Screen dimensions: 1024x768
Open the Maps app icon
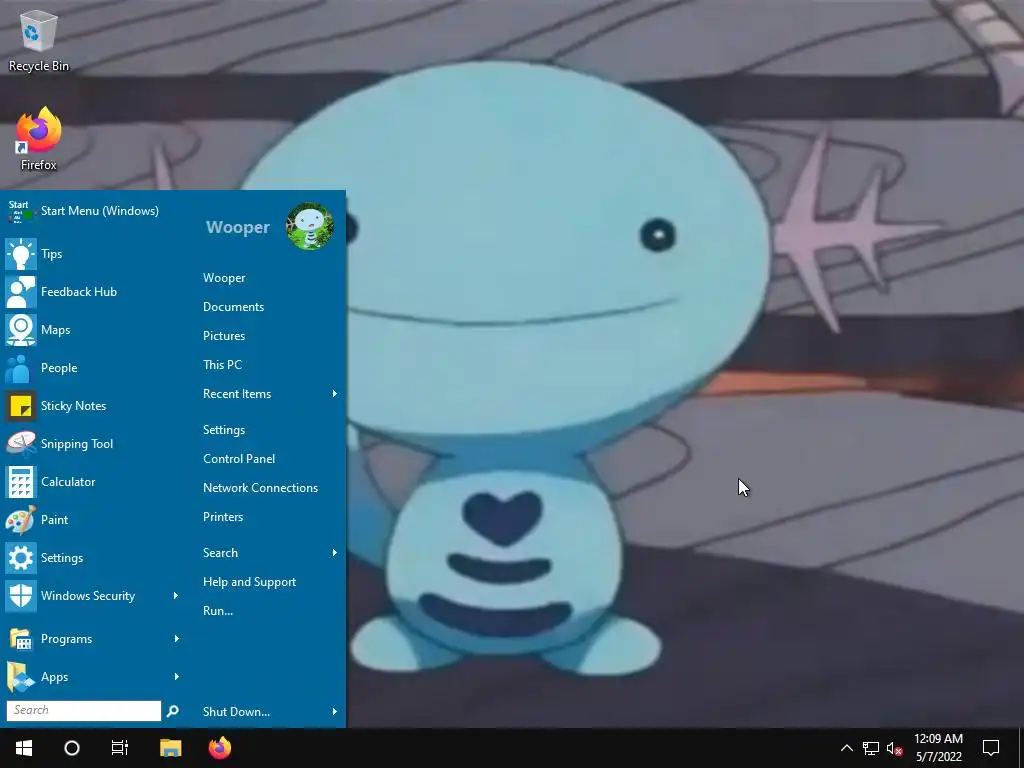(21, 330)
